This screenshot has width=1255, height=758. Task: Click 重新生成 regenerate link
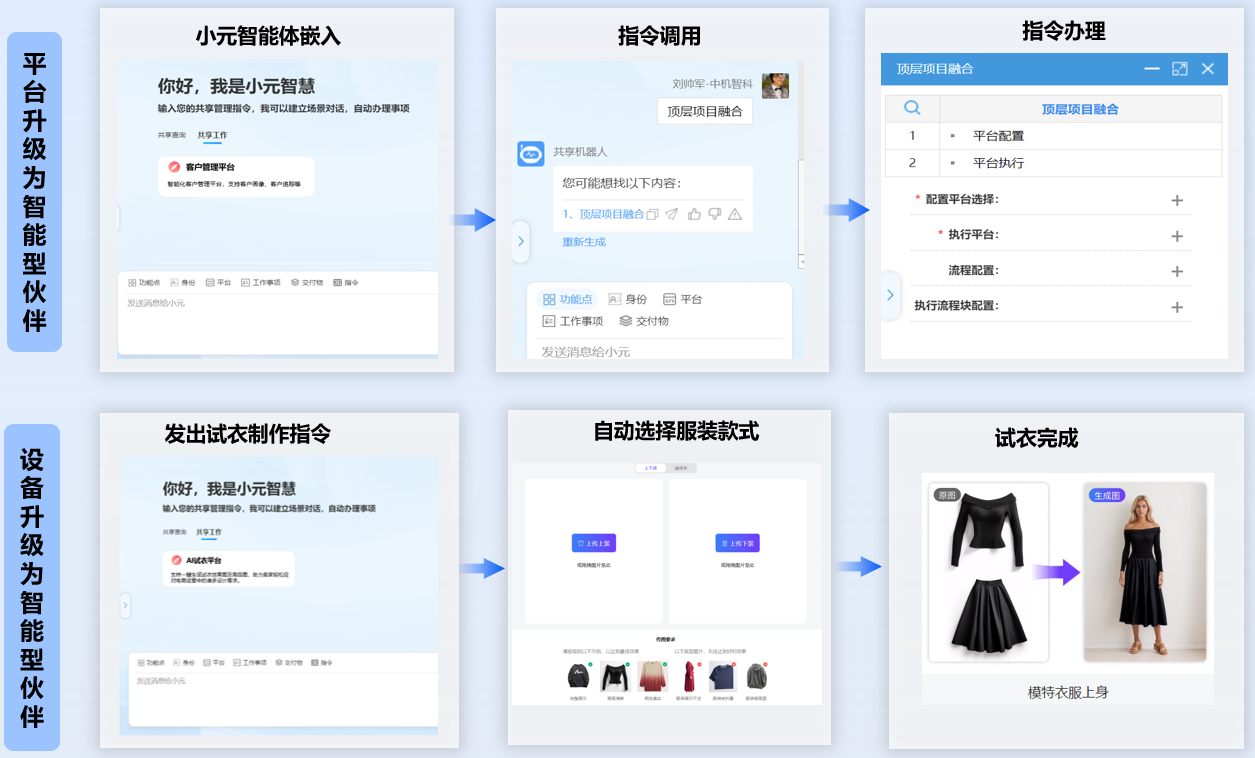click(x=583, y=242)
